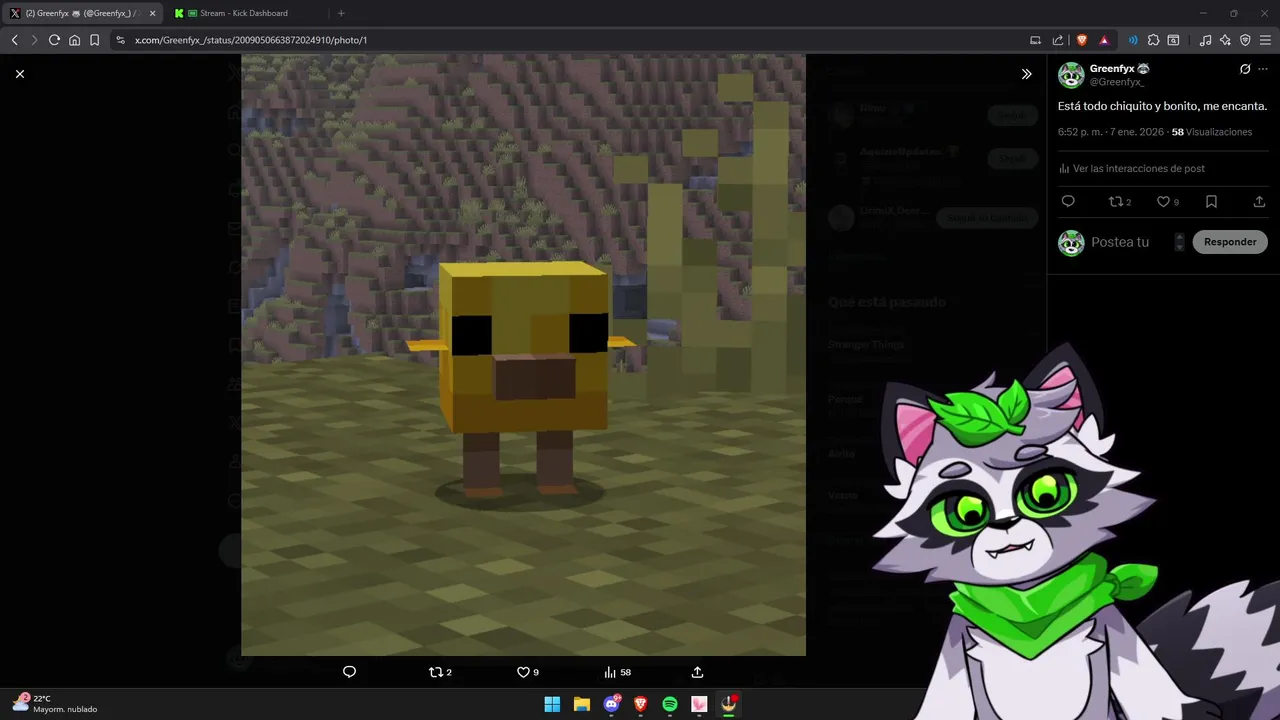Image resolution: width=1280 pixels, height=720 pixels.
Task: Open a new browser tab
Action: pyautogui.click(x=341, y=13)
